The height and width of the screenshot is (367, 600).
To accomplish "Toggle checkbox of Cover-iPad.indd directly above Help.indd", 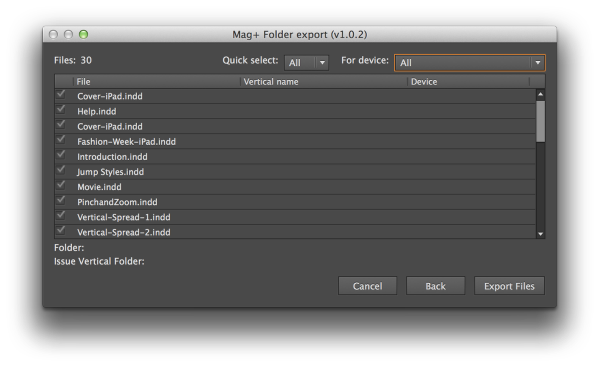I will [60, 95].
